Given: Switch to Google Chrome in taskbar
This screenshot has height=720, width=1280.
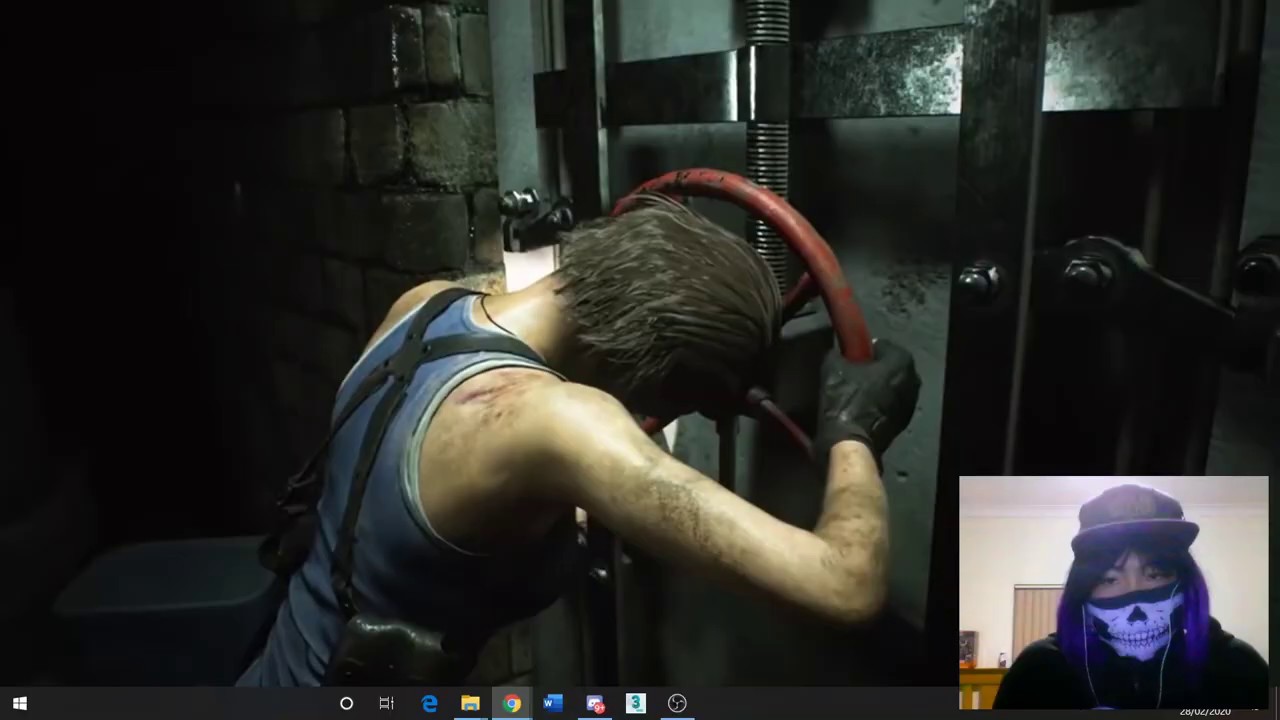Looking at the screenshot, I should tap(511, 703).
